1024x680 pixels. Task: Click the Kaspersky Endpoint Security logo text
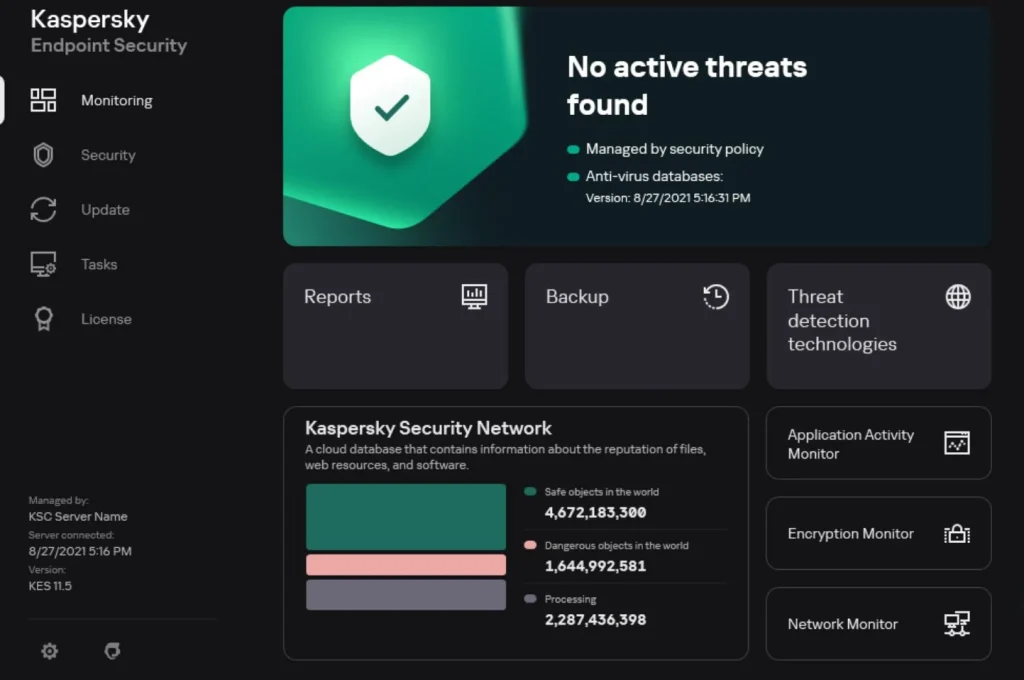tap(109, 31)
